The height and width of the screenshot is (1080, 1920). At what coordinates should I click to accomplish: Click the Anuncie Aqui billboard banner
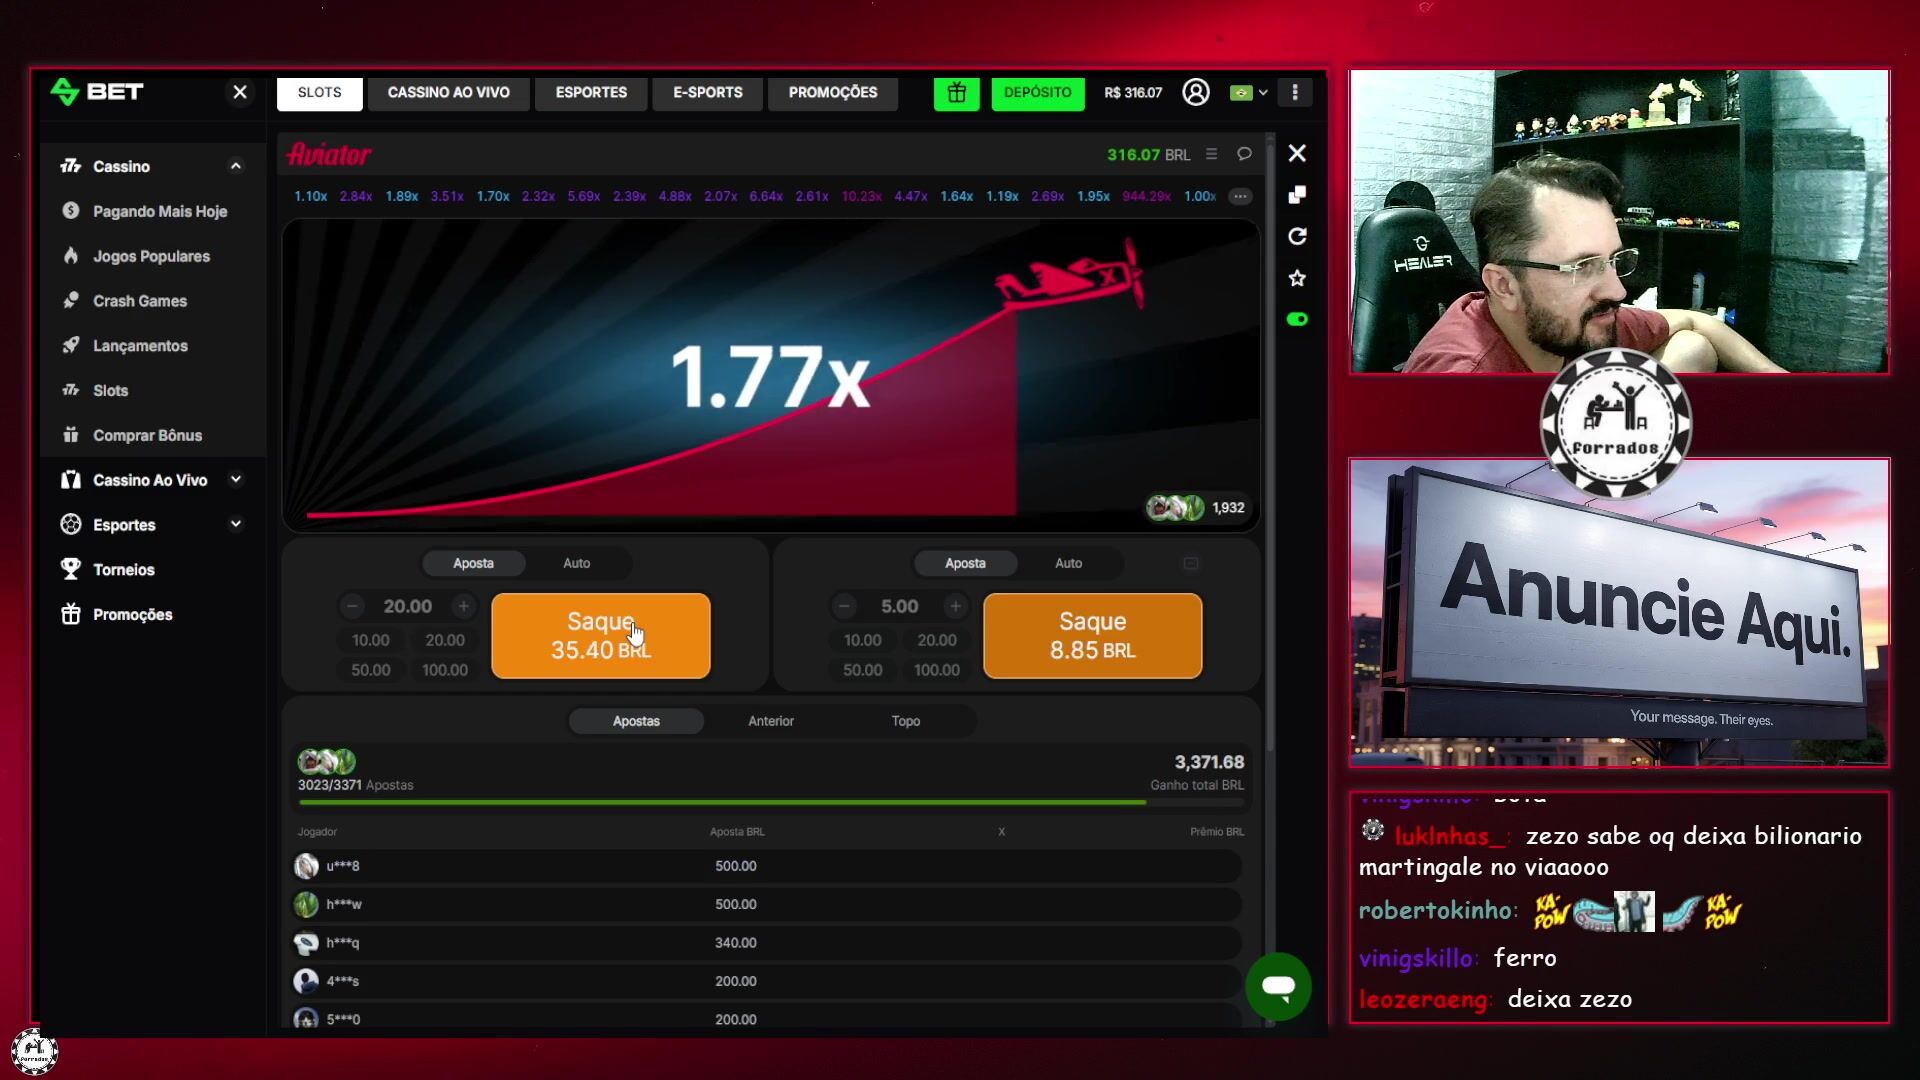click(x=1619, y=613)
